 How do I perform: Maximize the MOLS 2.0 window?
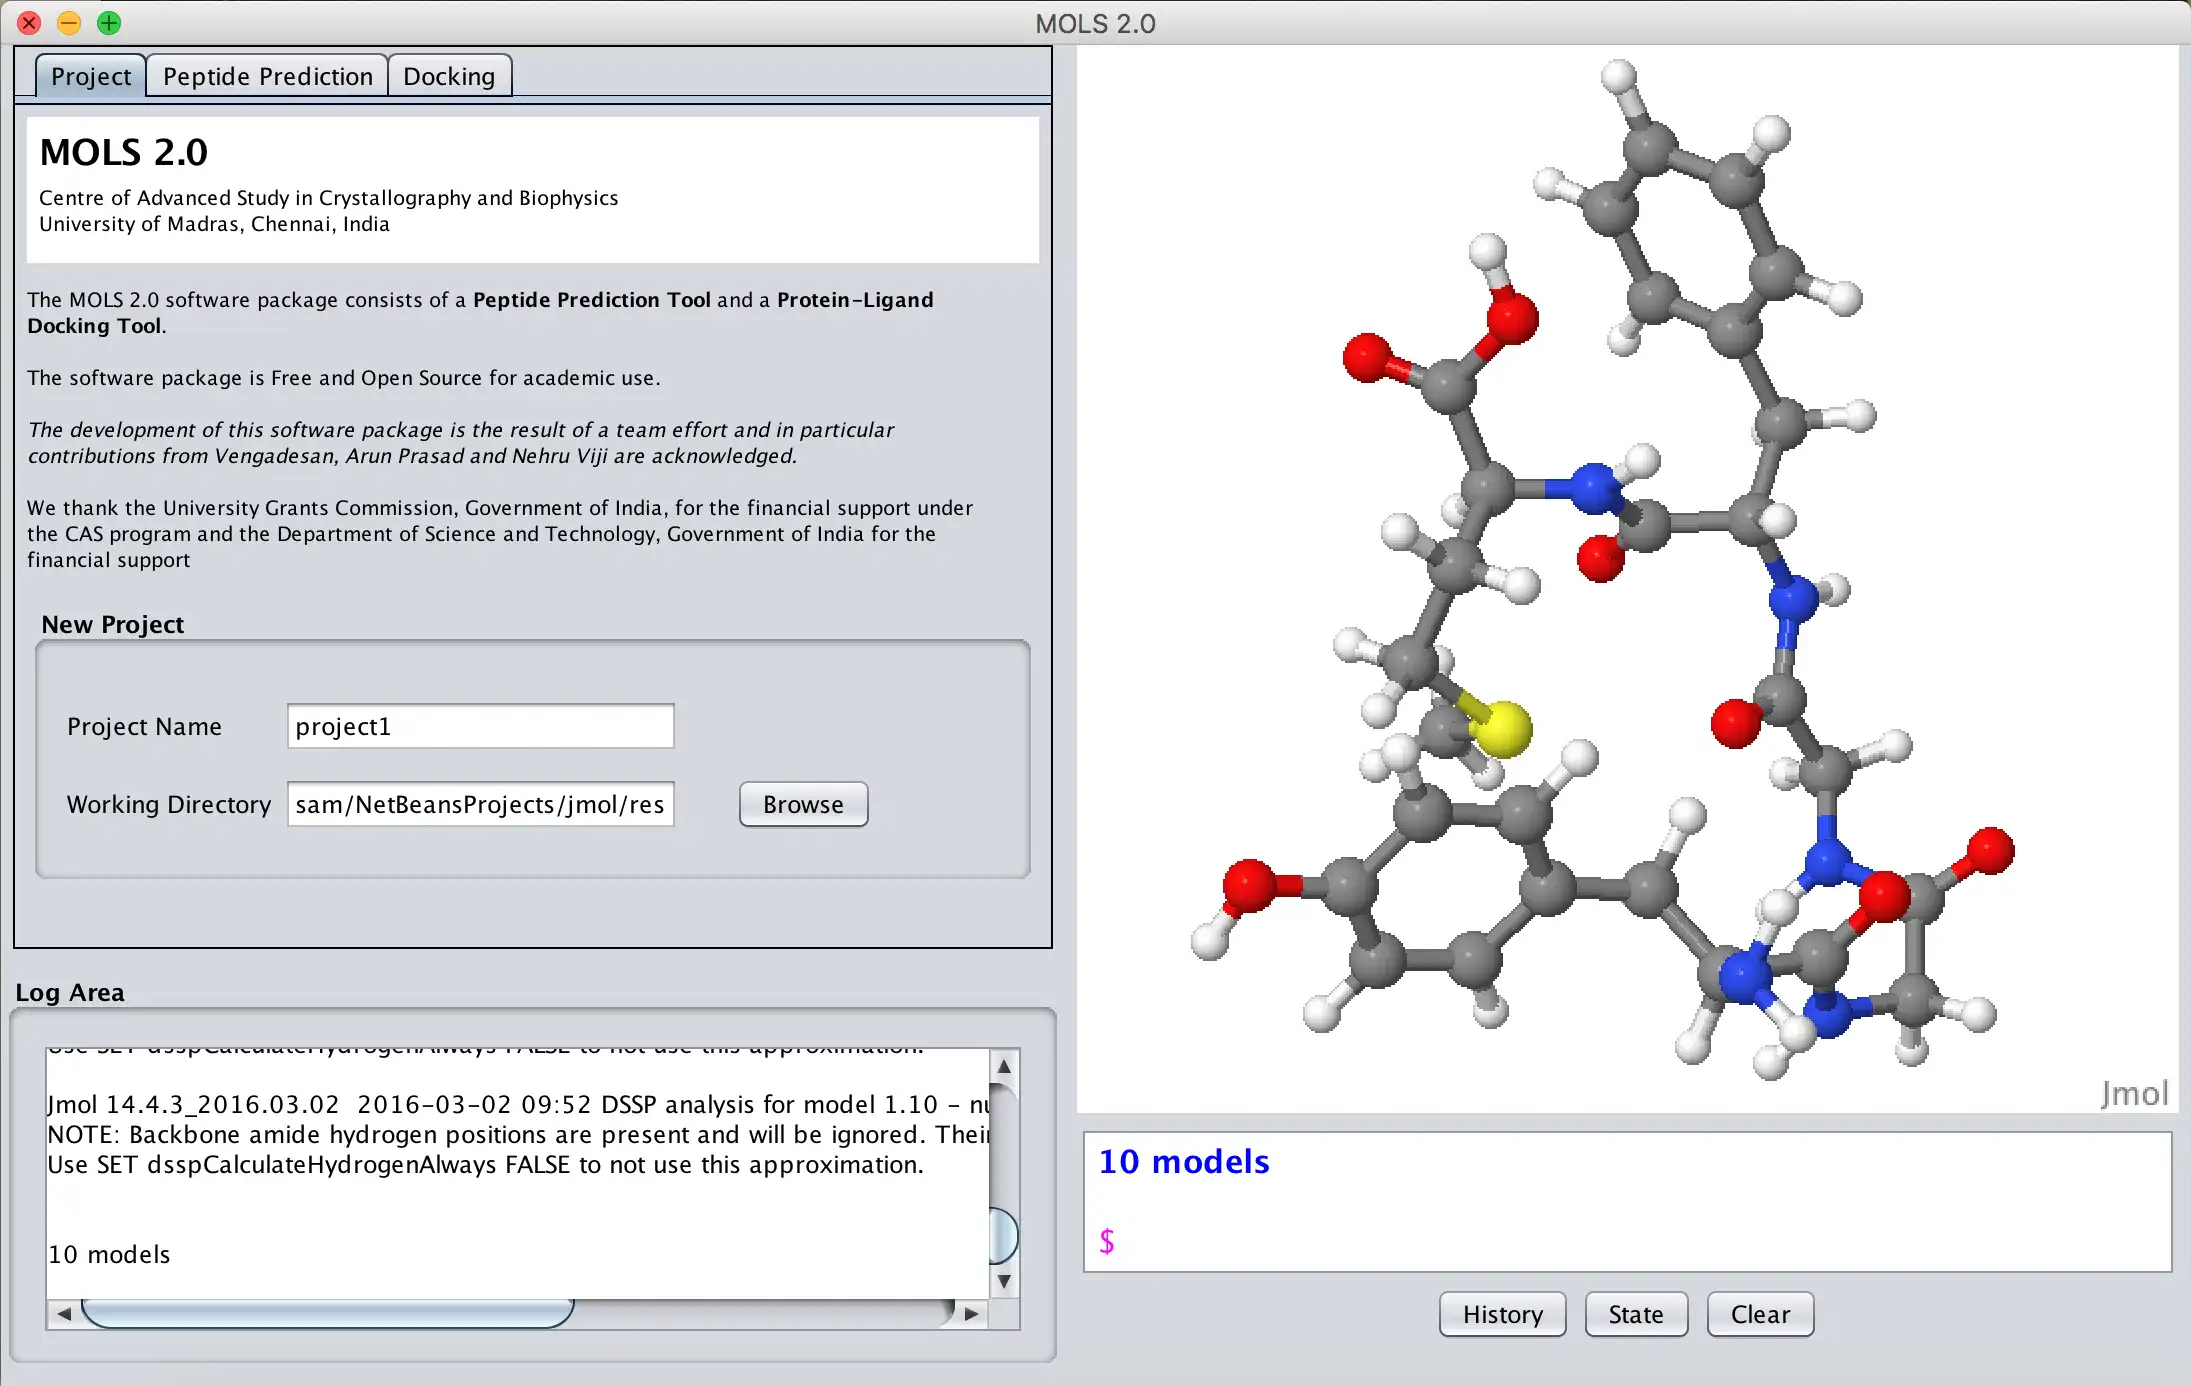click(109, 22)
